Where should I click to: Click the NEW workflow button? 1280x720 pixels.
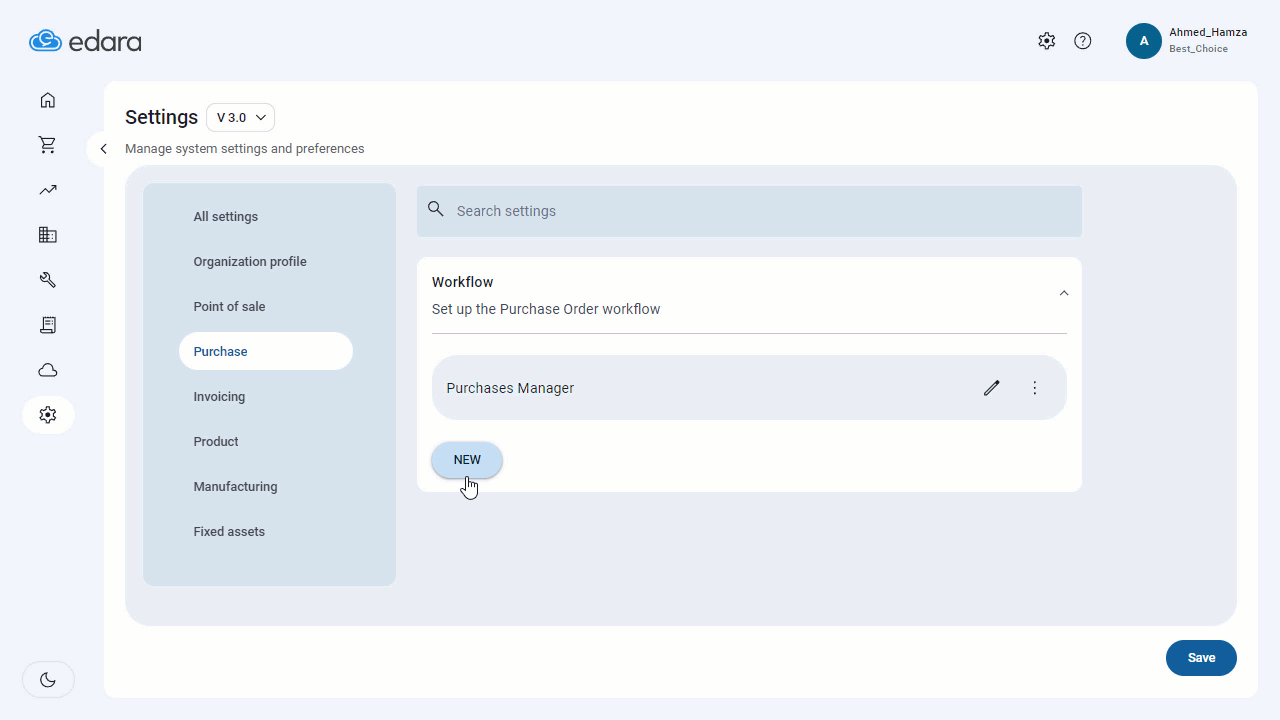pyautogui.click(x=467, y=460)
